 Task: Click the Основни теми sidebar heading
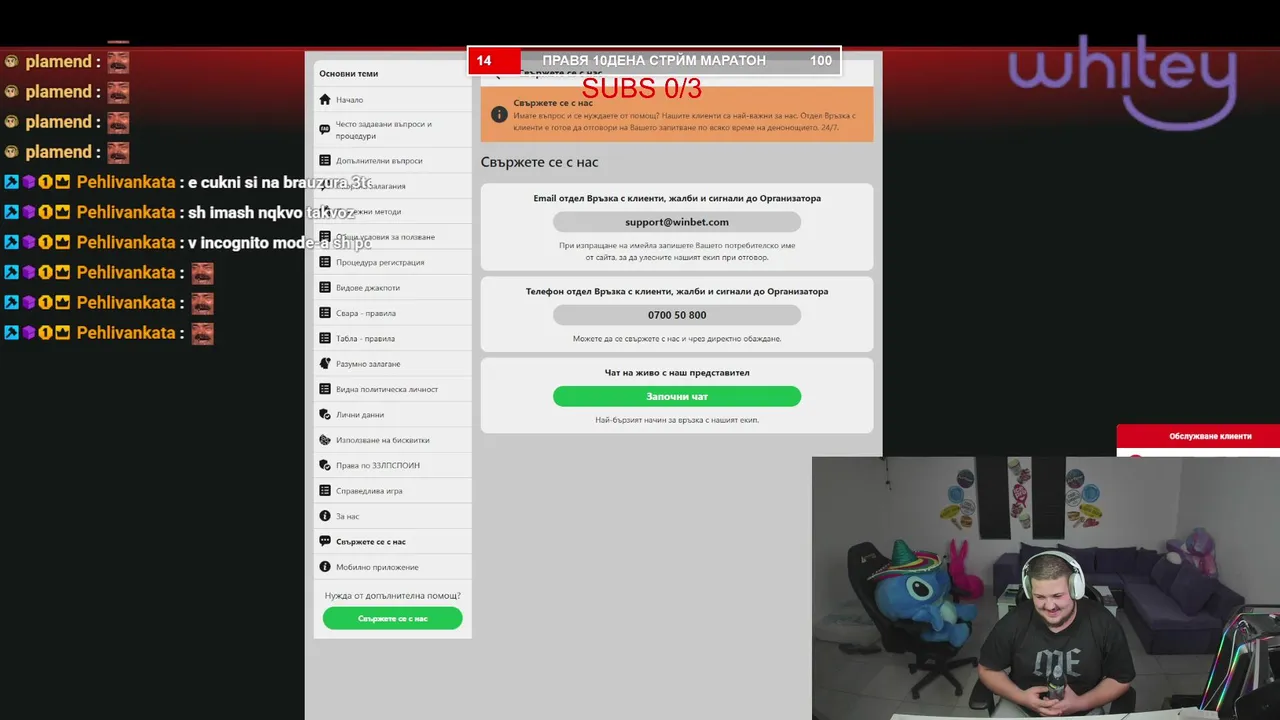[x=349, y=74]
